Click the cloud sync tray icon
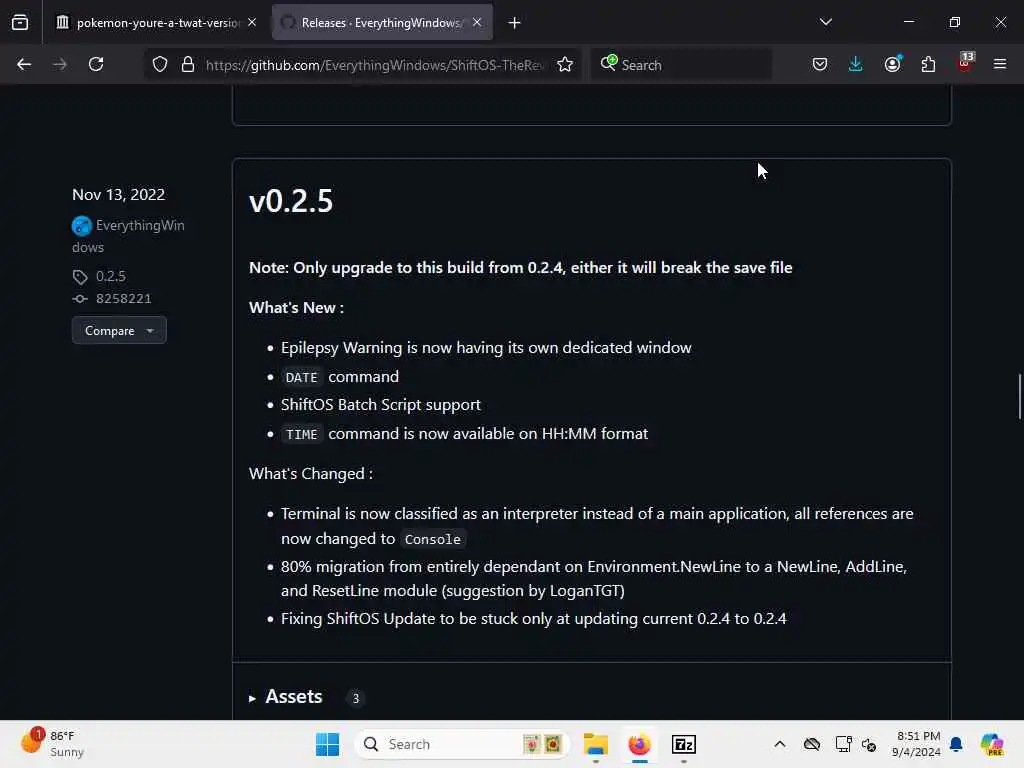The height and width of the screenshot is (768, 1024). pos(812,744)
